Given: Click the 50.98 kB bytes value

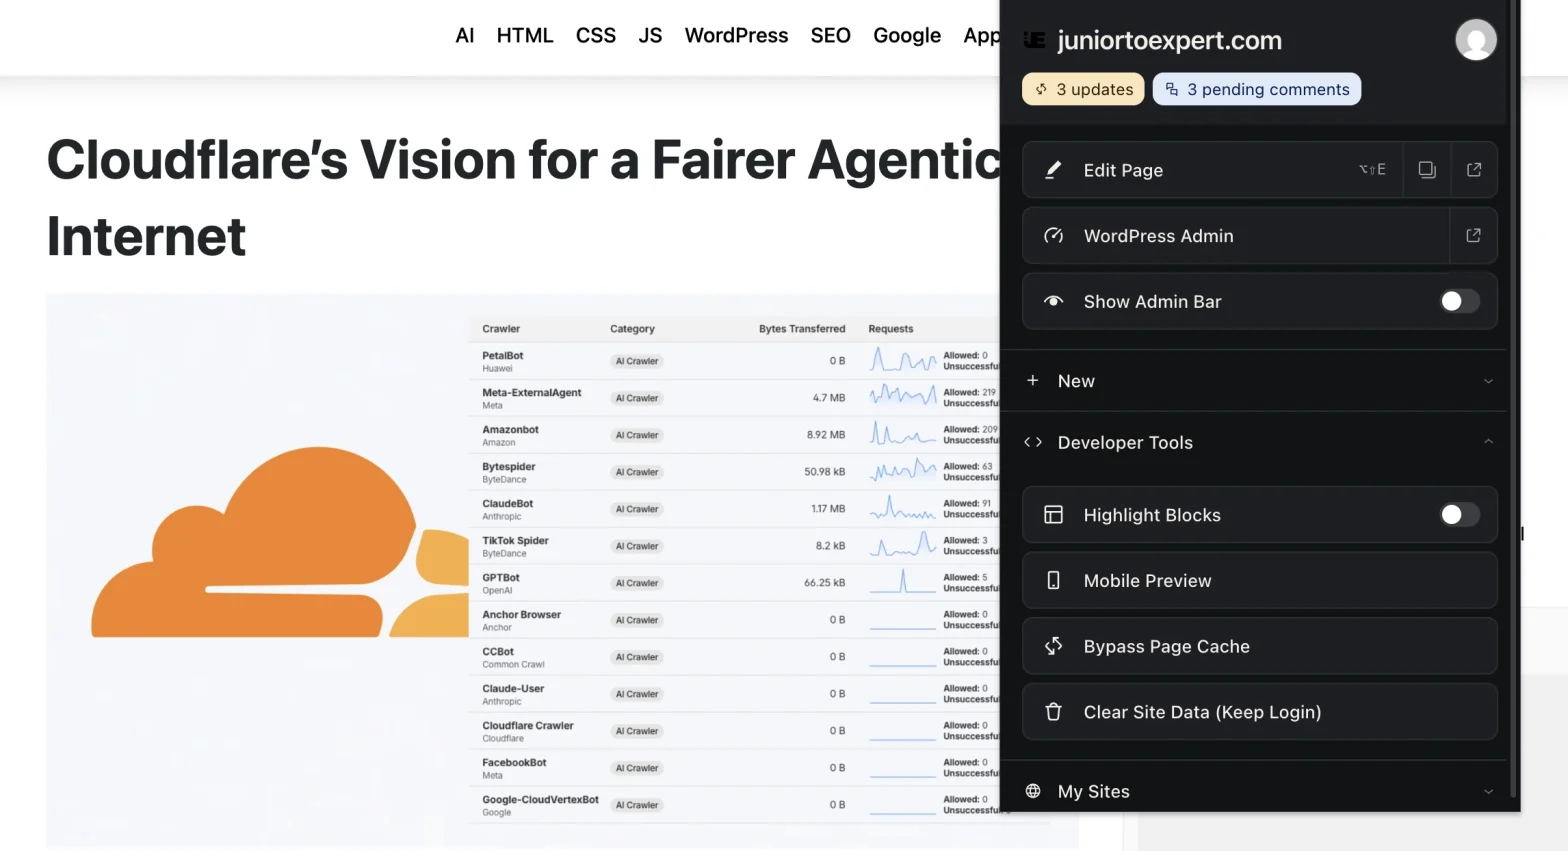Looking at the screenshot, I should pyautogui.click(x=824, y=472).
